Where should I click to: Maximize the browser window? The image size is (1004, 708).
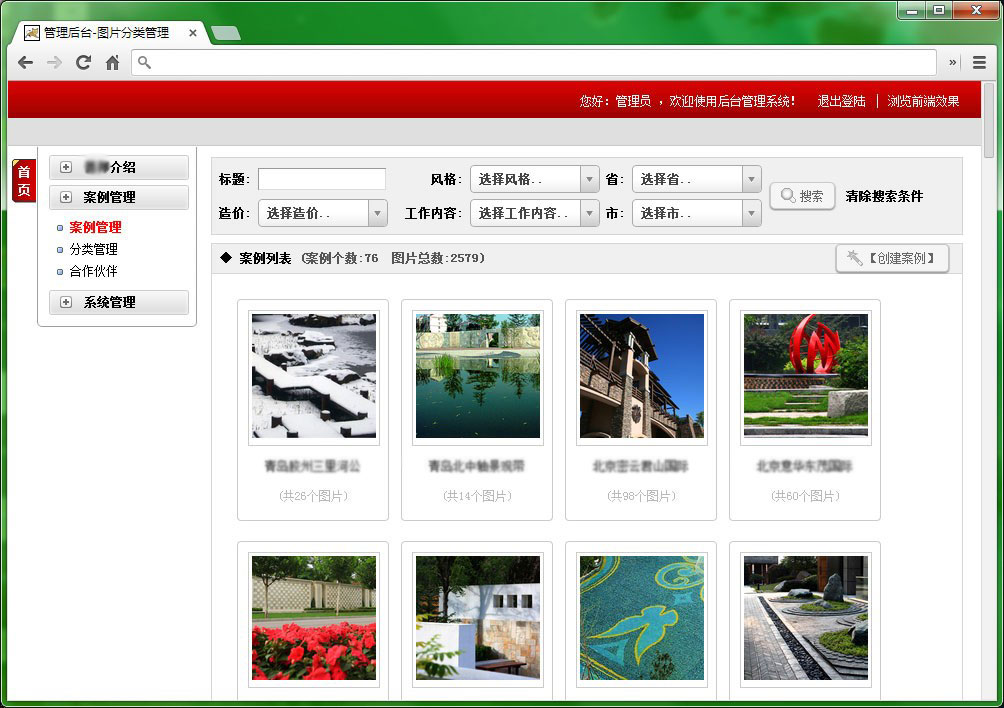click(x=939, y=10)
